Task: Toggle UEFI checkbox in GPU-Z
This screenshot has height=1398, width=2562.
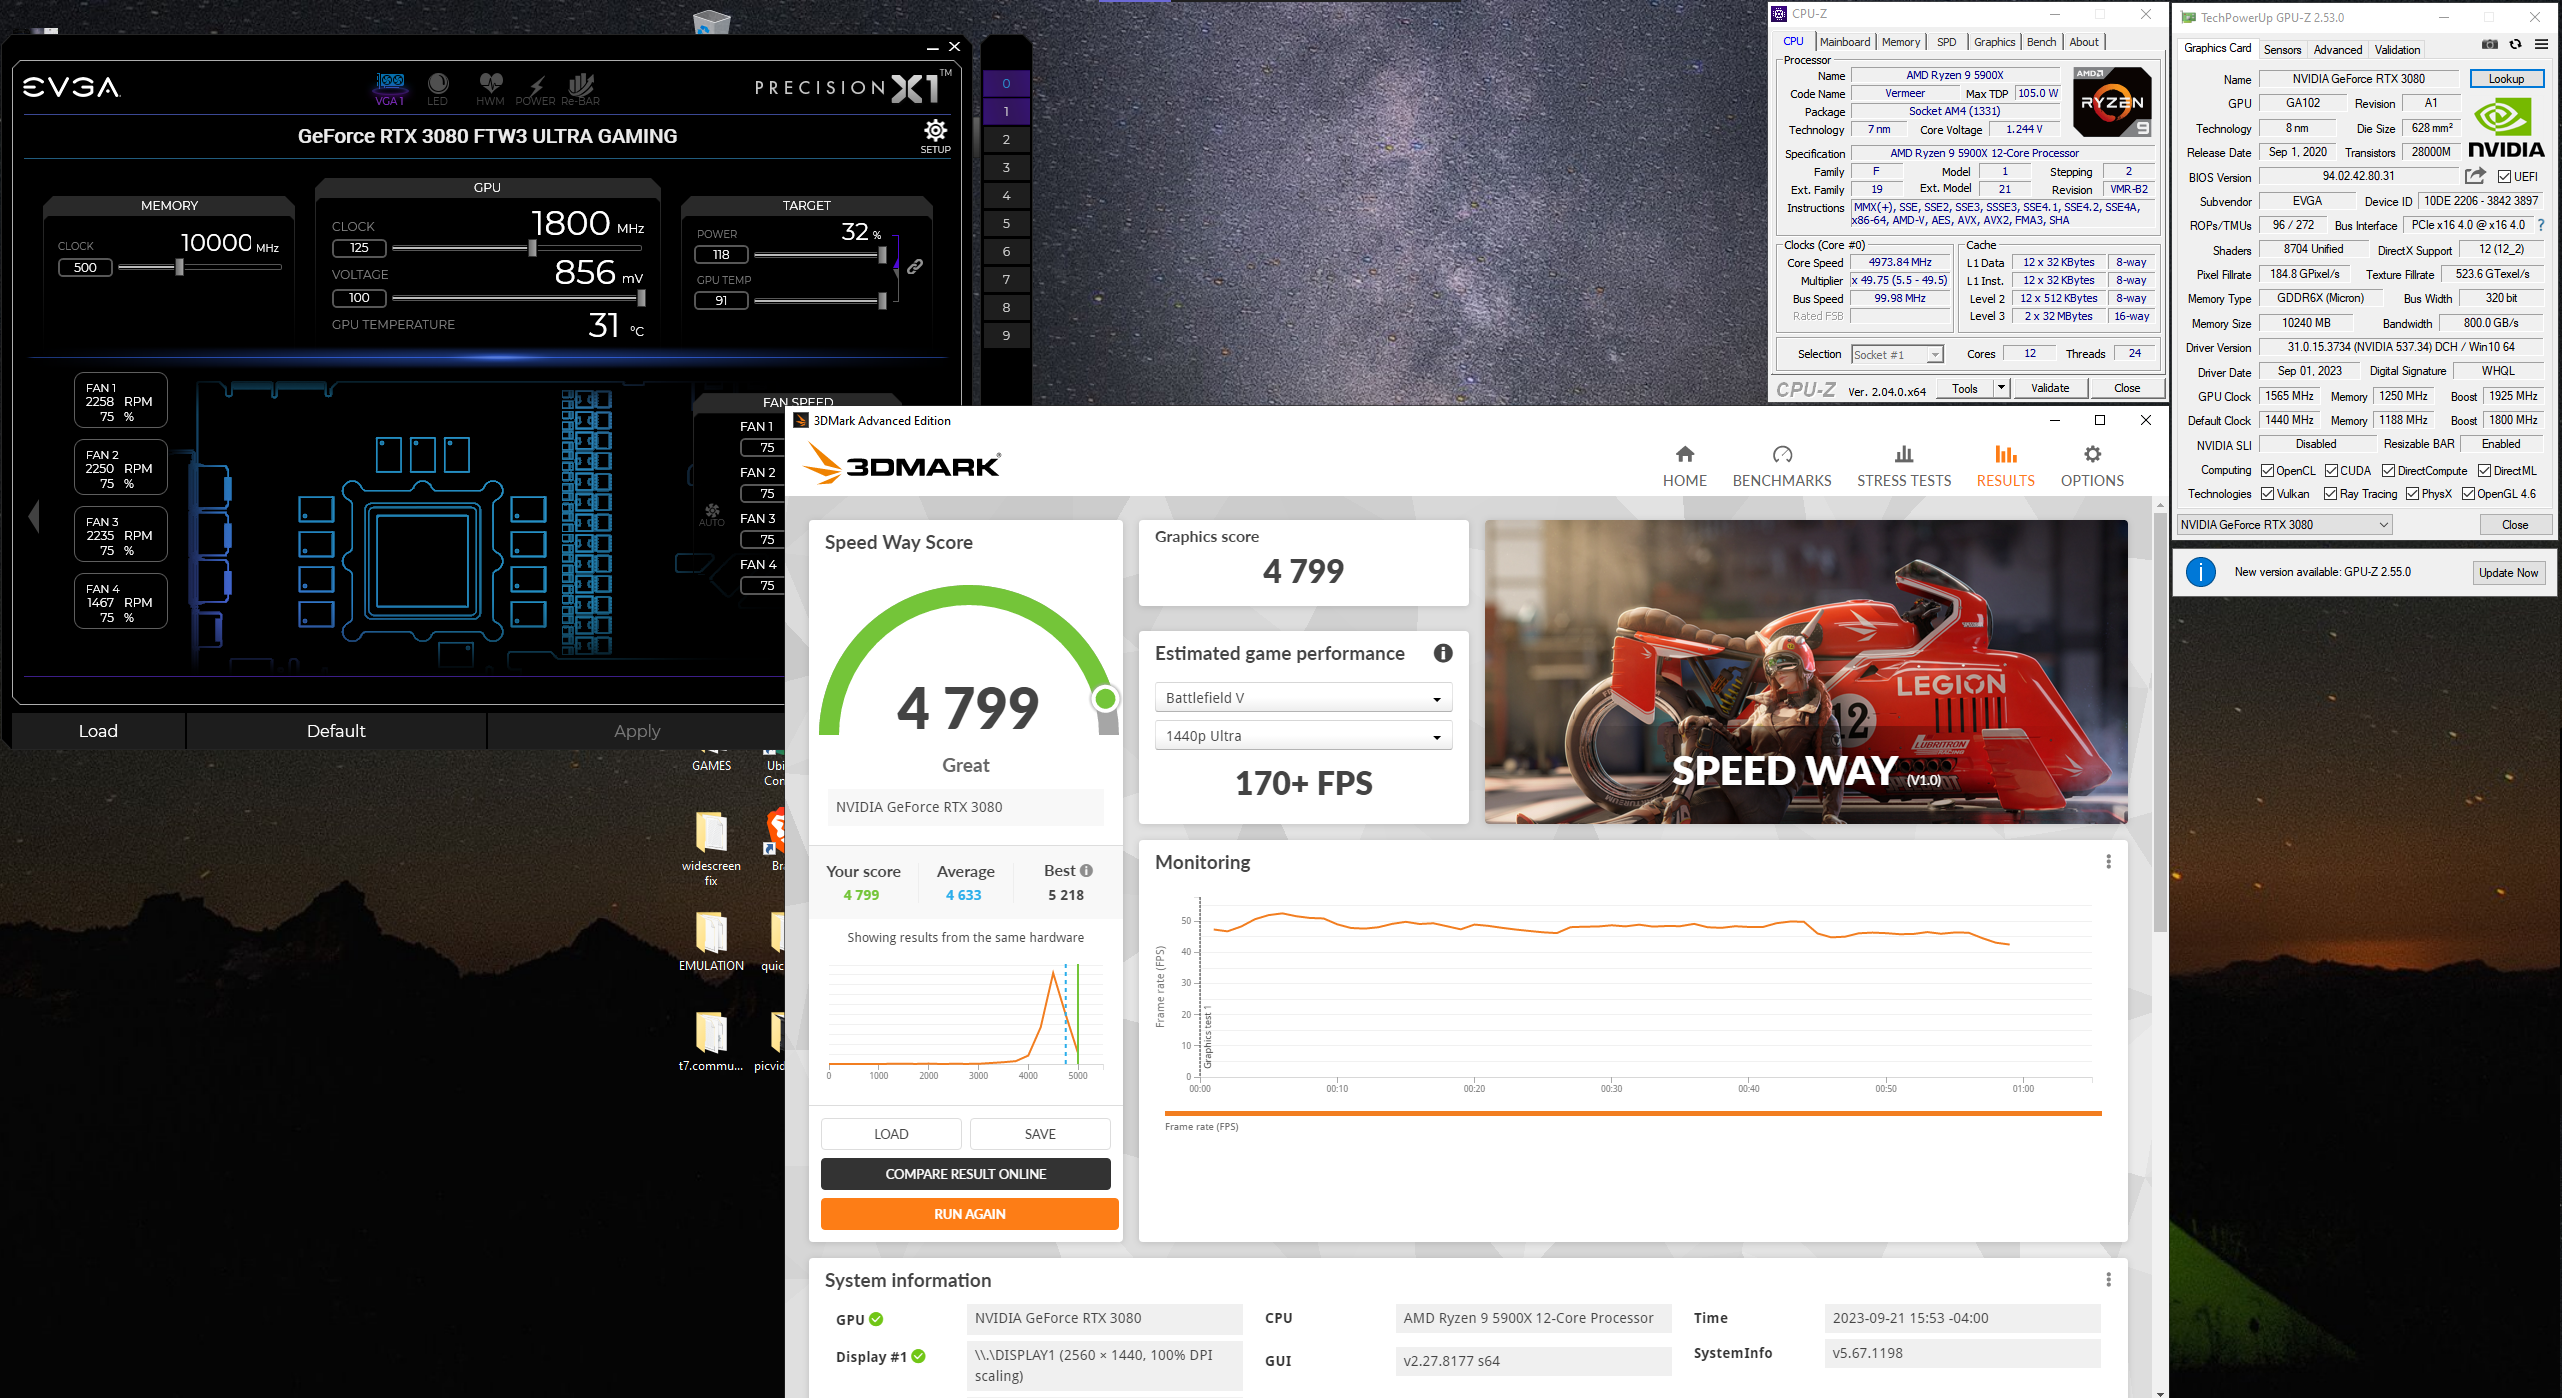Action: (x=2505, y=177)
